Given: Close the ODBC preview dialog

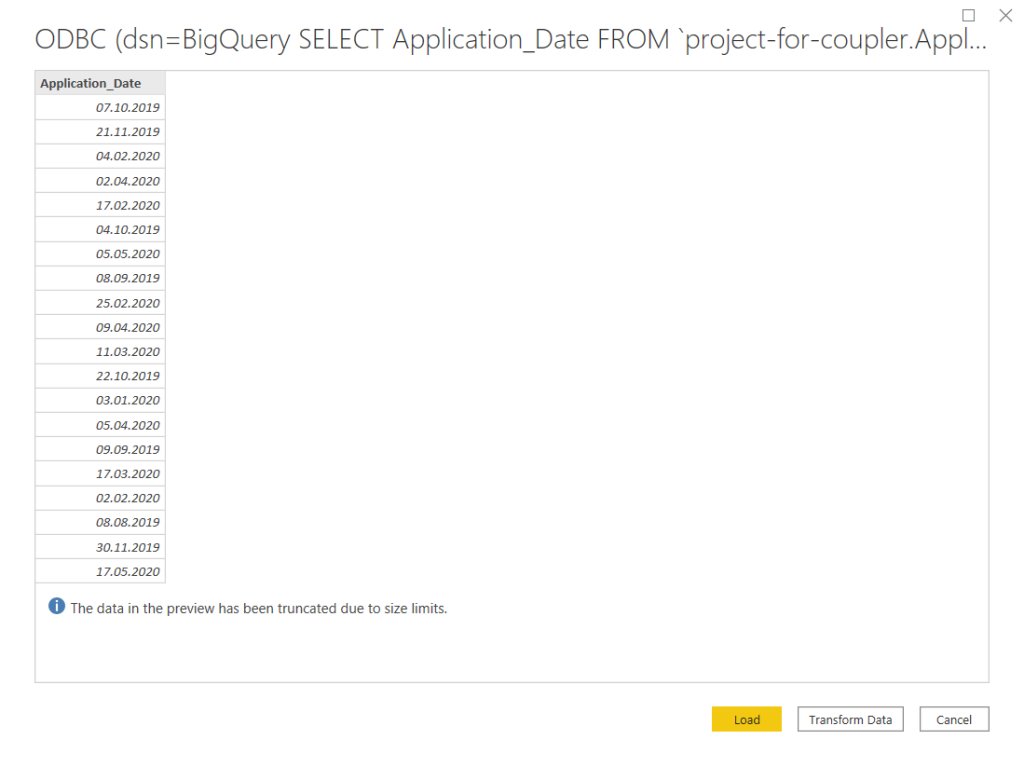Looking at the screenshot, I should click(1005, 16).
